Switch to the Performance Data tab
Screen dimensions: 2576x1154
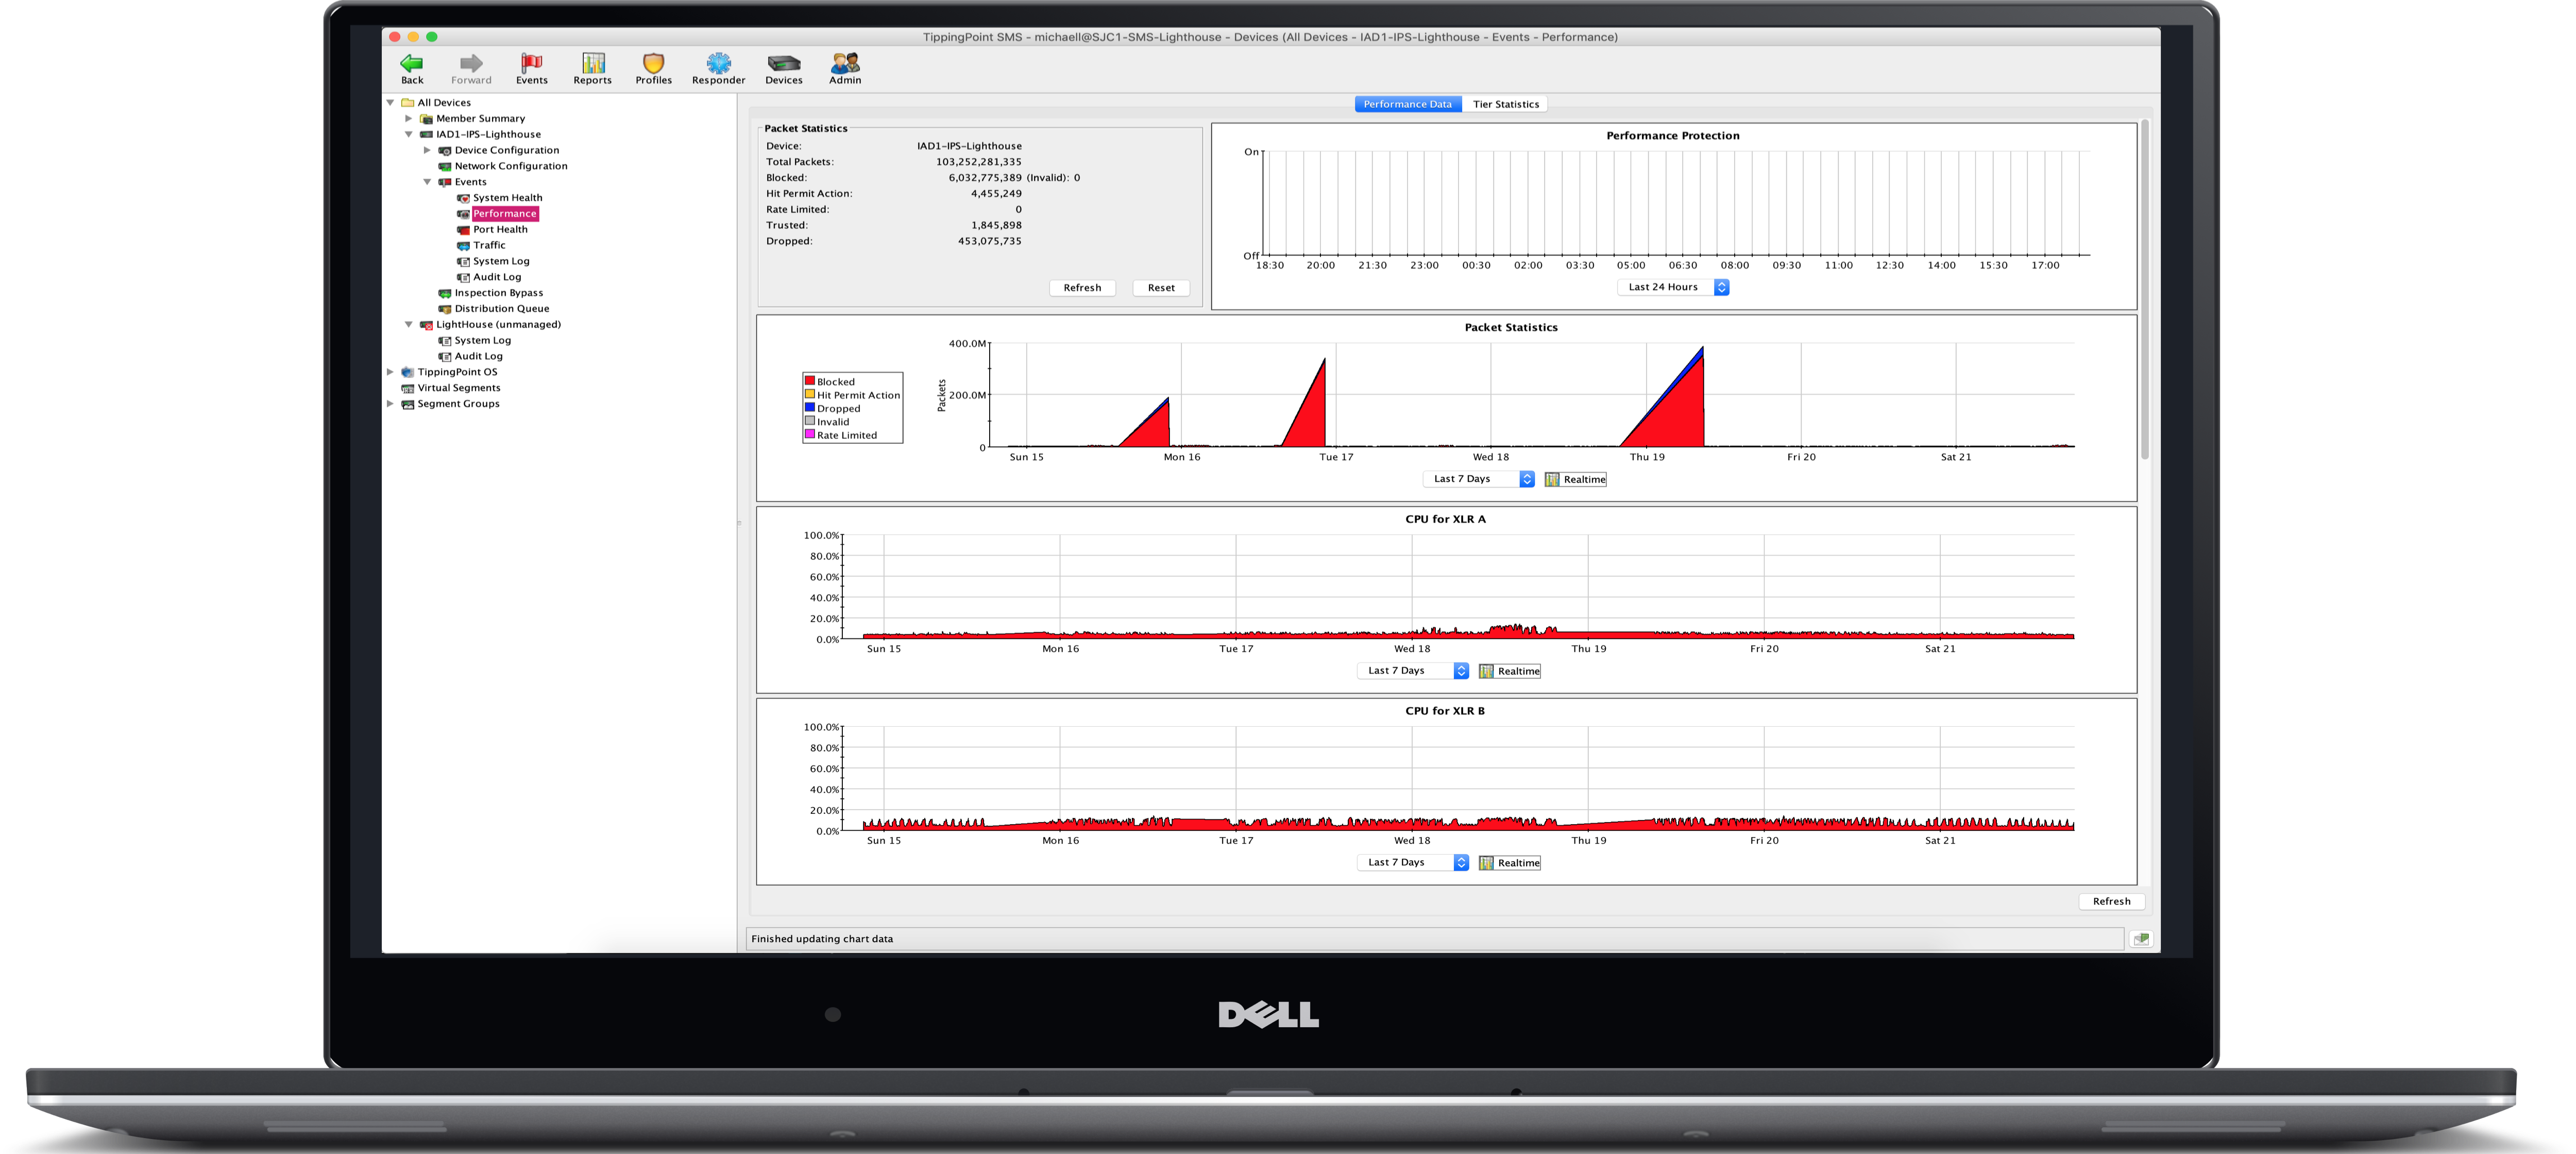pyautogui.click(x=1408, y=104)
